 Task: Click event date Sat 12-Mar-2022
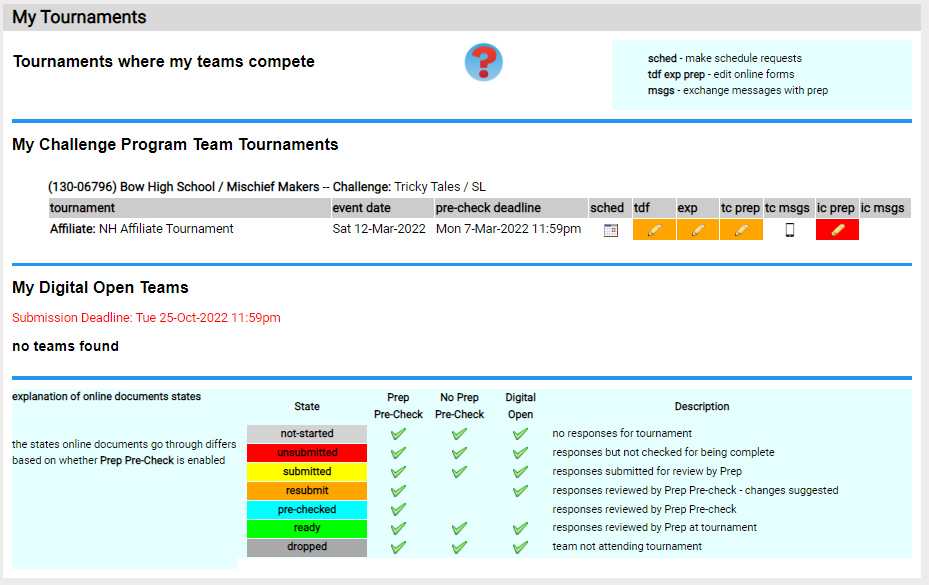pyautogui.click(x=379, y=229)
